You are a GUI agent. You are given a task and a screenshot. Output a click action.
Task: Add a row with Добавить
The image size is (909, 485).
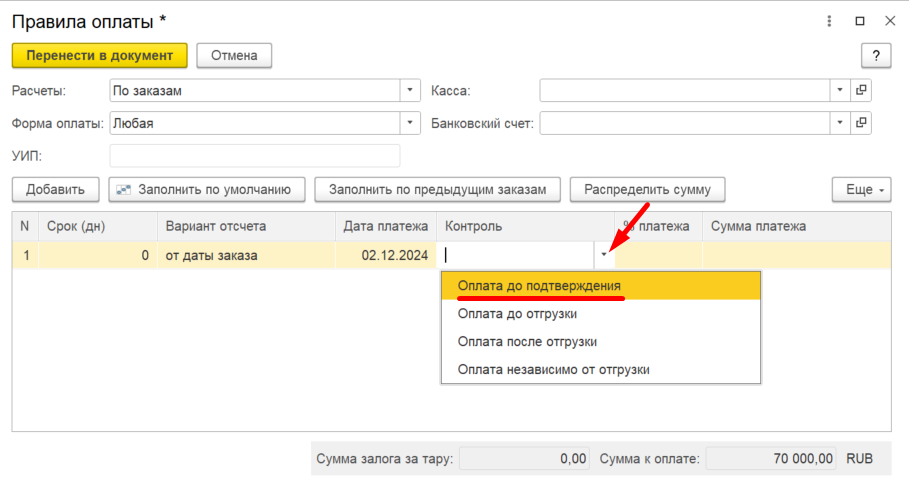point(56,189)
